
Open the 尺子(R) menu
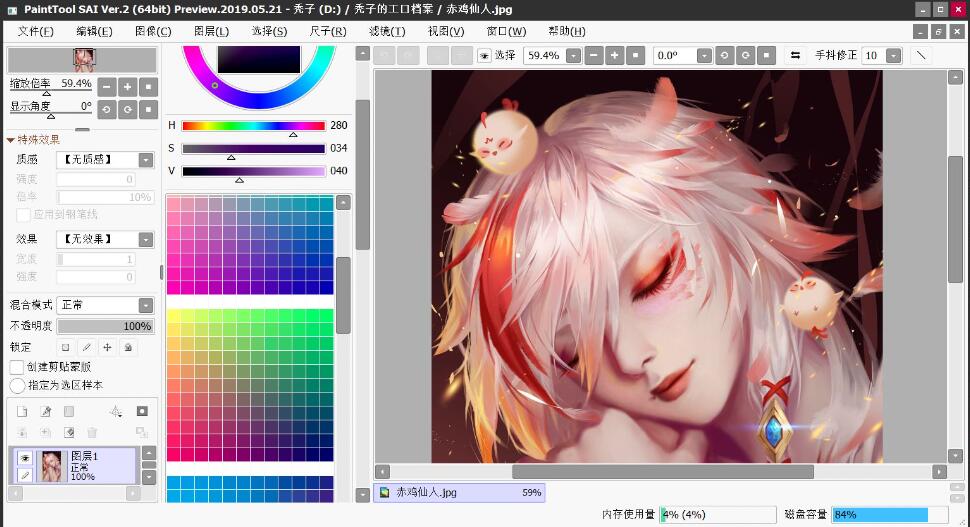tap(328, 31)
